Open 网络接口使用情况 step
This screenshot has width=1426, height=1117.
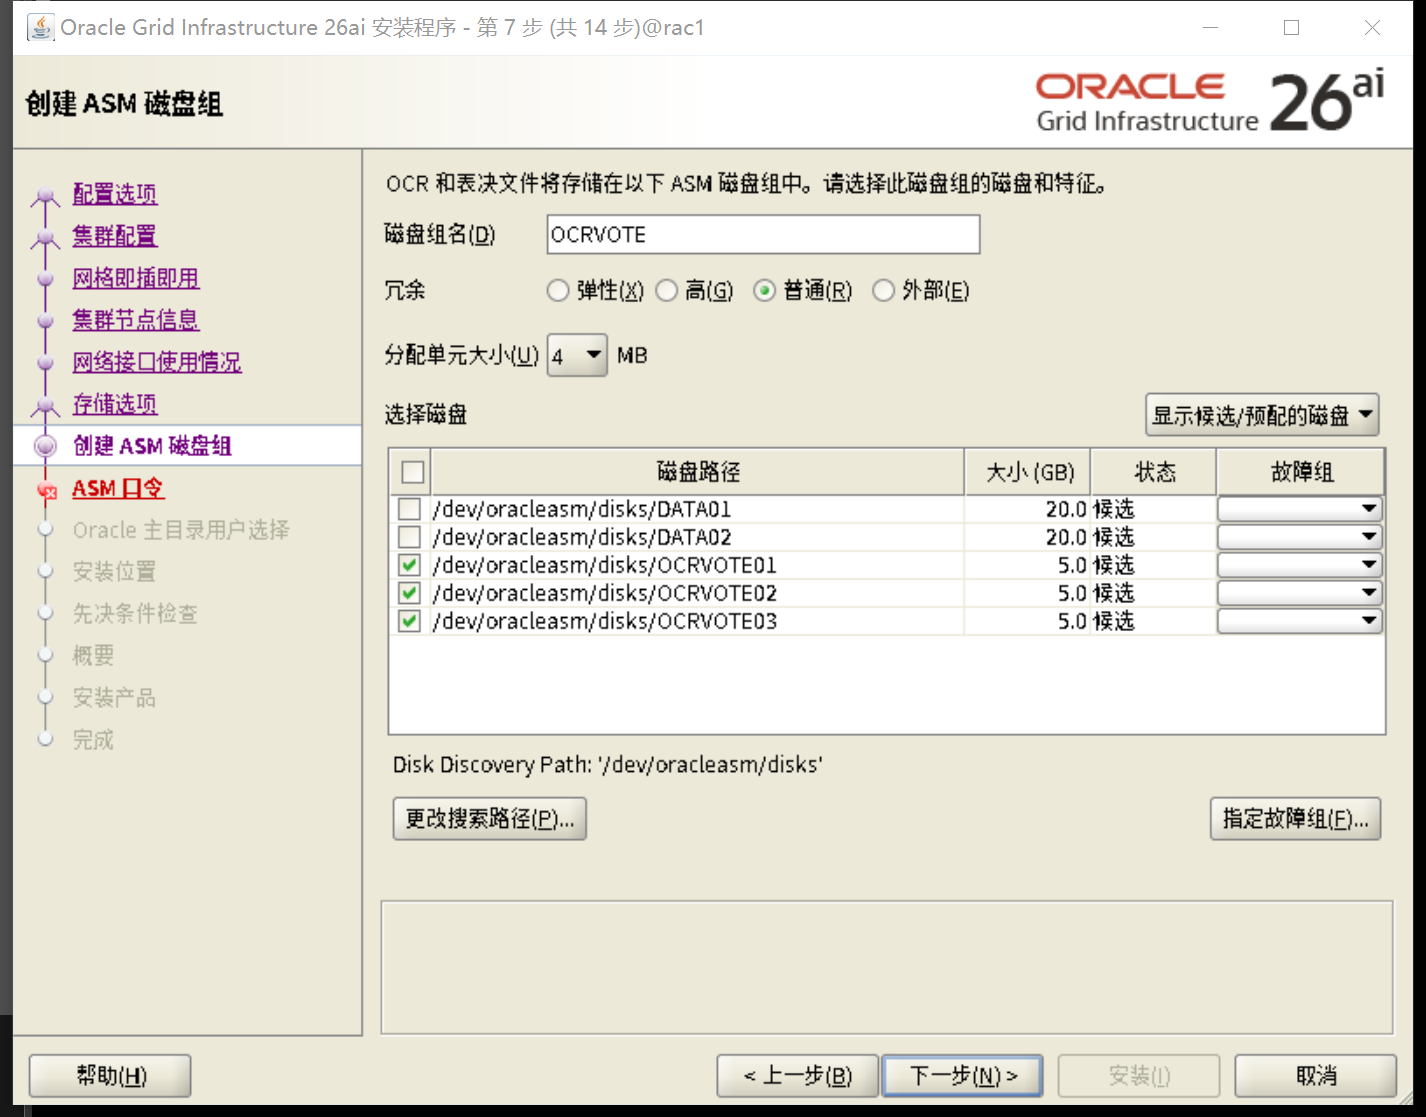click(x=157, y=362)
